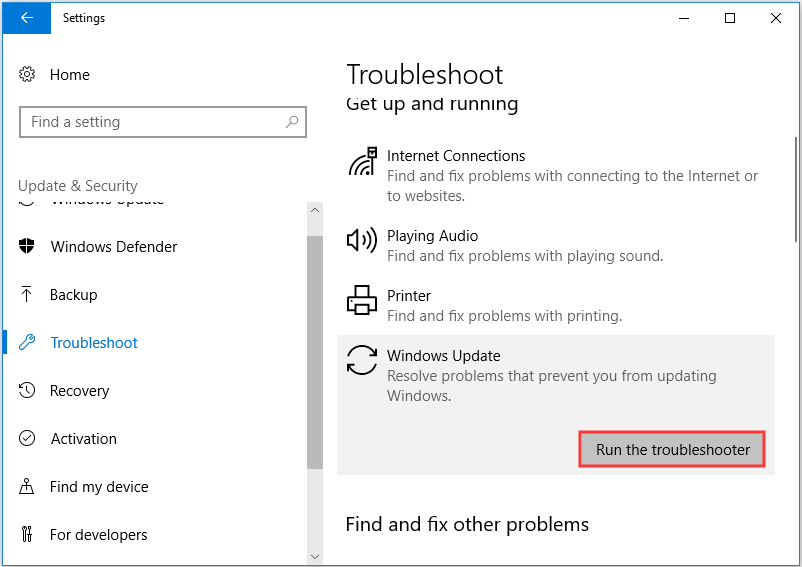Select Activation in the sidebar
Image resolution: width=802 pixels, height=567 pixels.
pos(83,439)
